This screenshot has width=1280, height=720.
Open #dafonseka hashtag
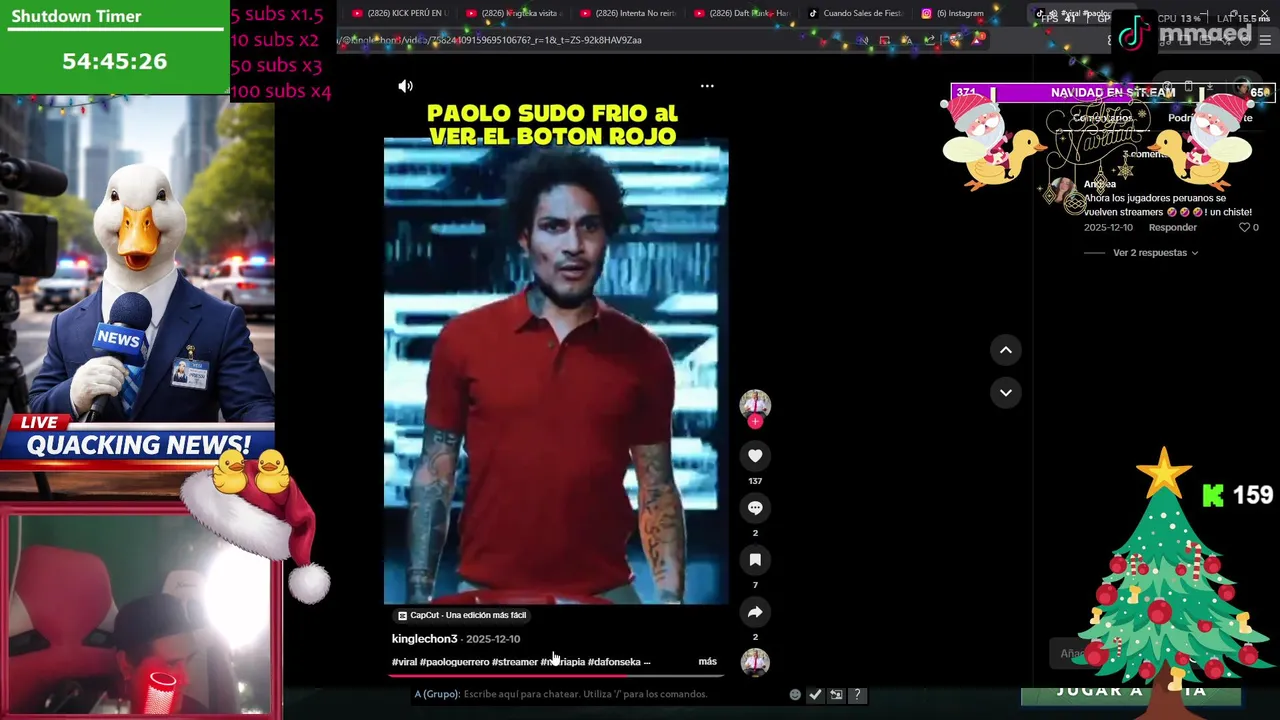(614, 662)
